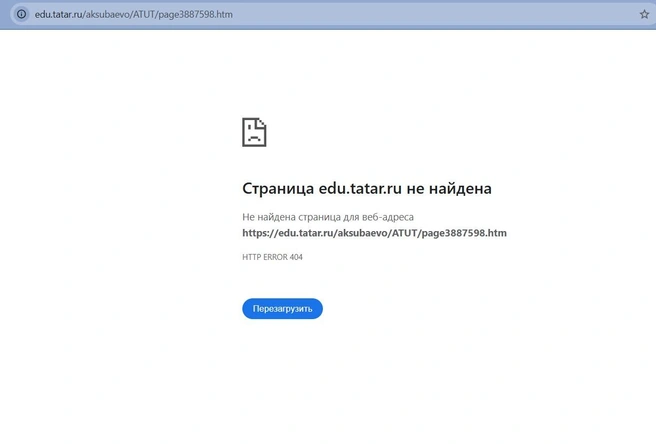Viewport: 656px width, 444px height.
Task: Click the Перезагрузить reload button
Action: pyautogui.click(x=282, y=308)
